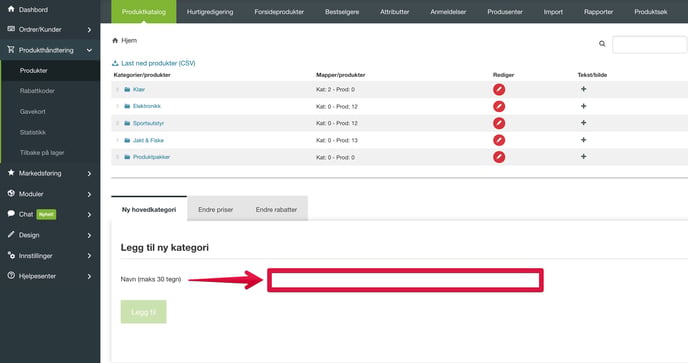Open Statistikk in the sidebar
This screenshot has height=363, width=688.
click(32, 132)
